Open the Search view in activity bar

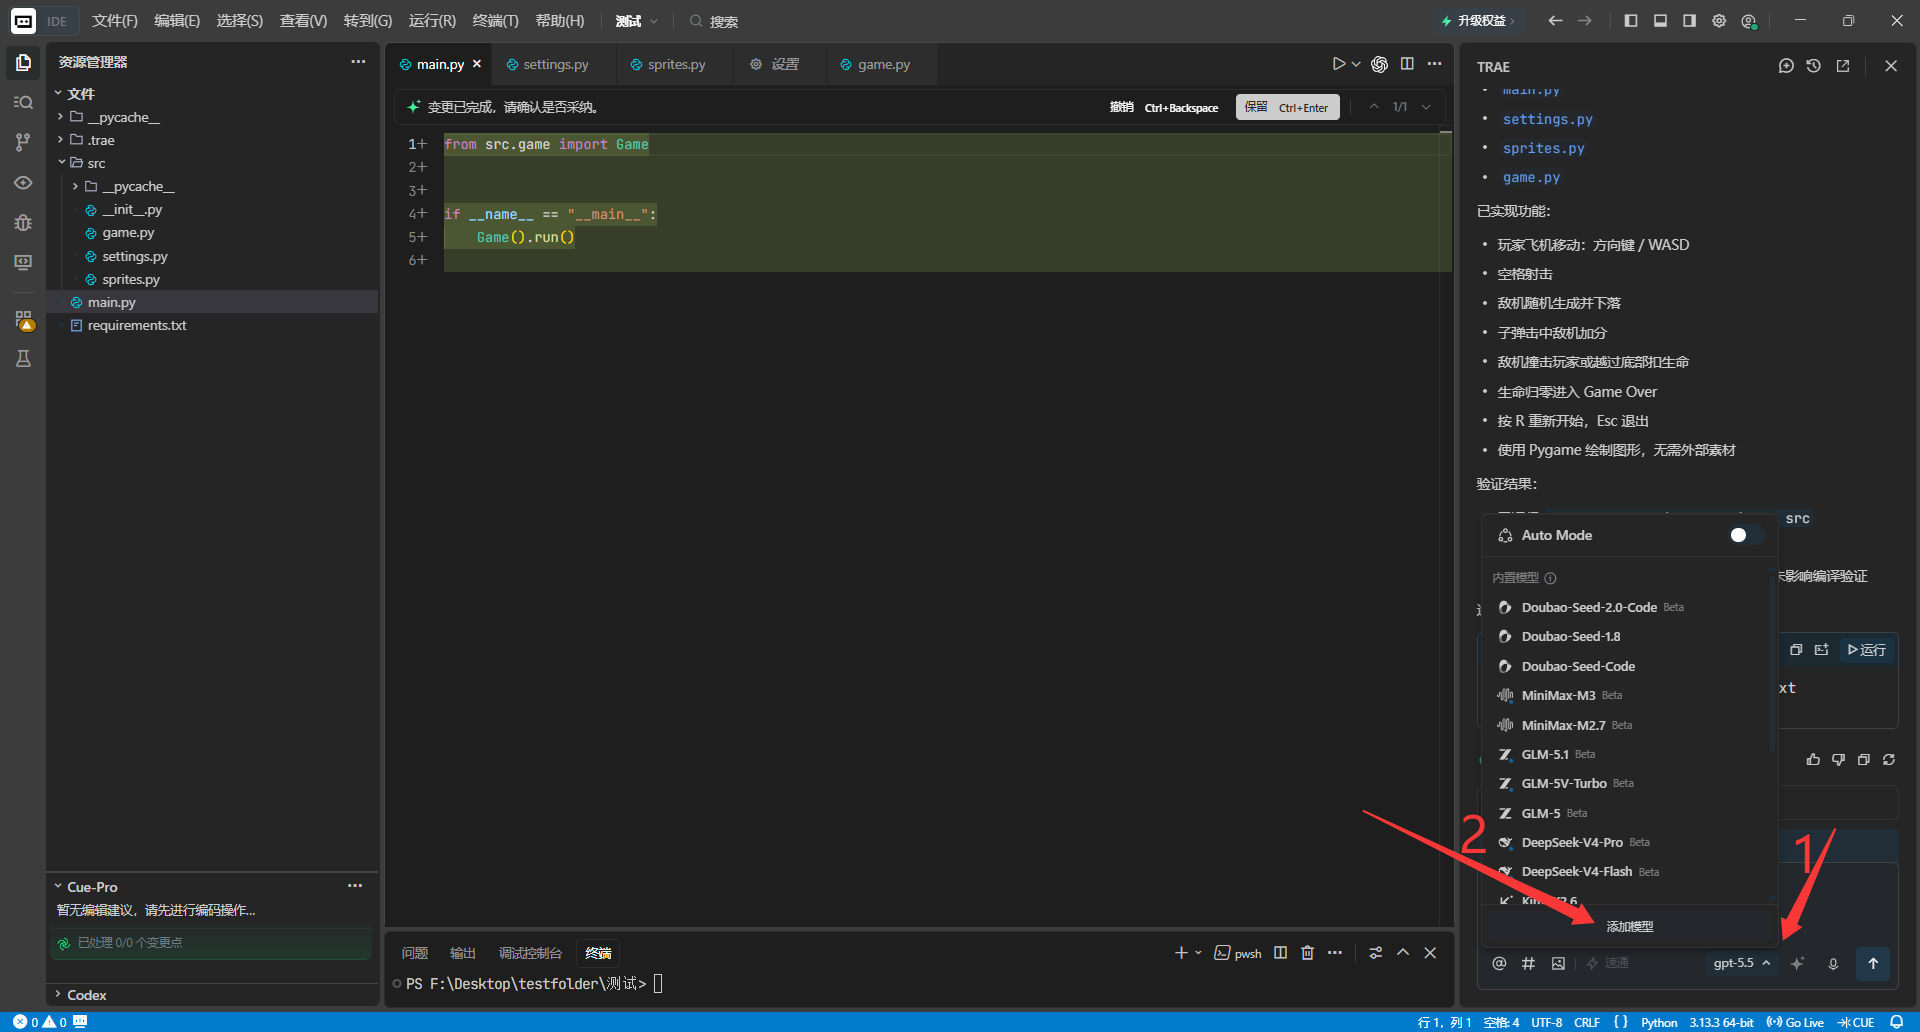tap(23, 102)
